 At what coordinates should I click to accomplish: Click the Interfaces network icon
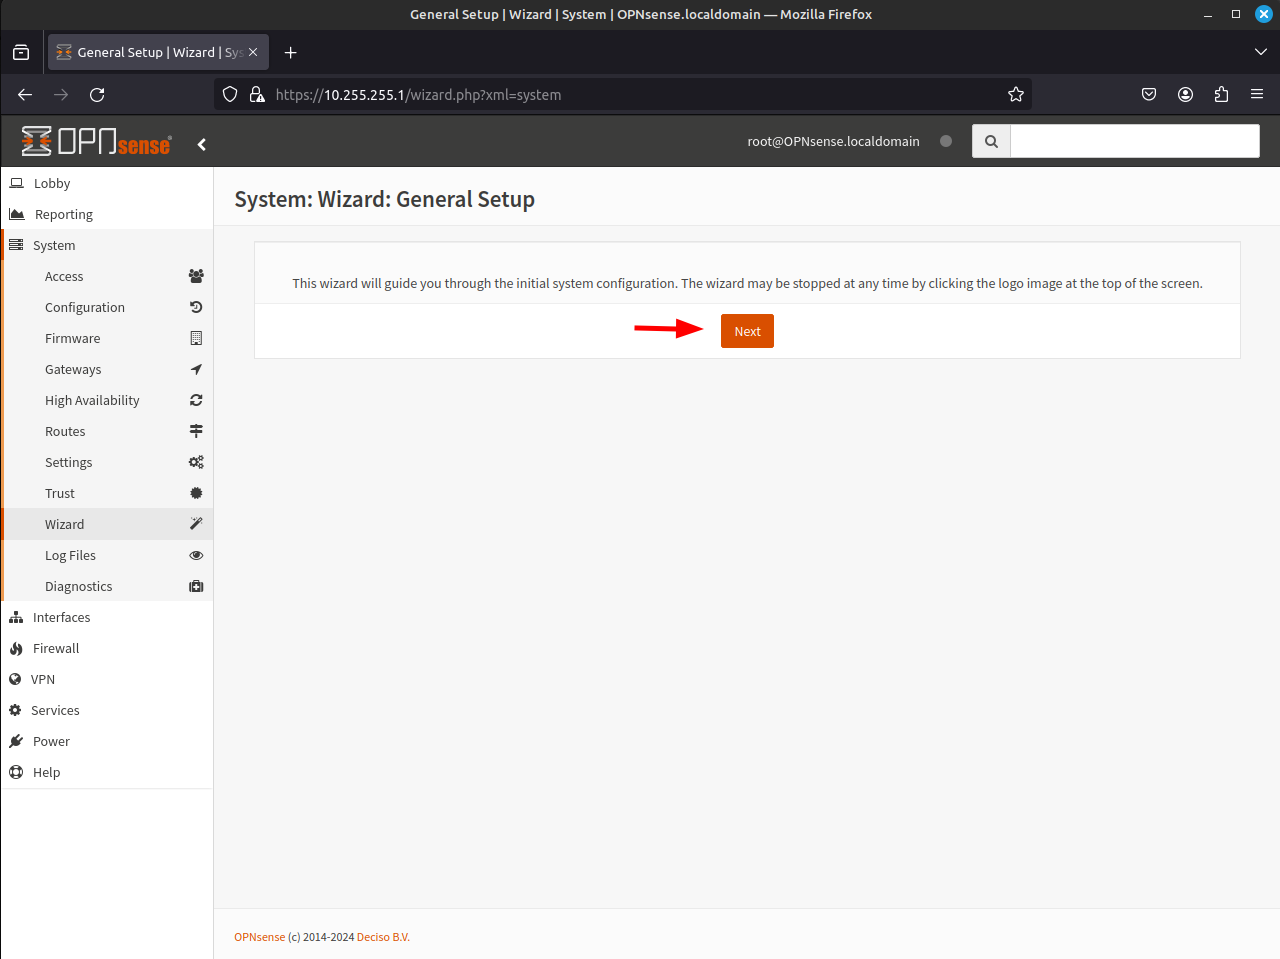pos(16,617)
